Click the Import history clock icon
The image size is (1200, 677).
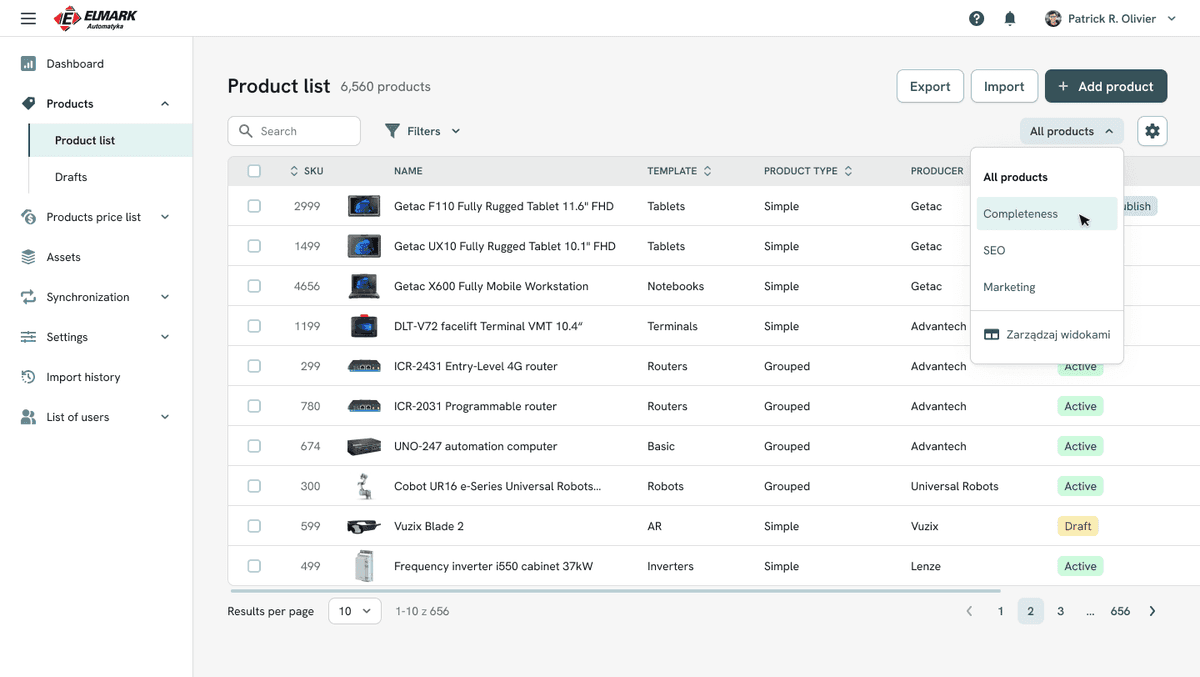[x=28, y=377]
